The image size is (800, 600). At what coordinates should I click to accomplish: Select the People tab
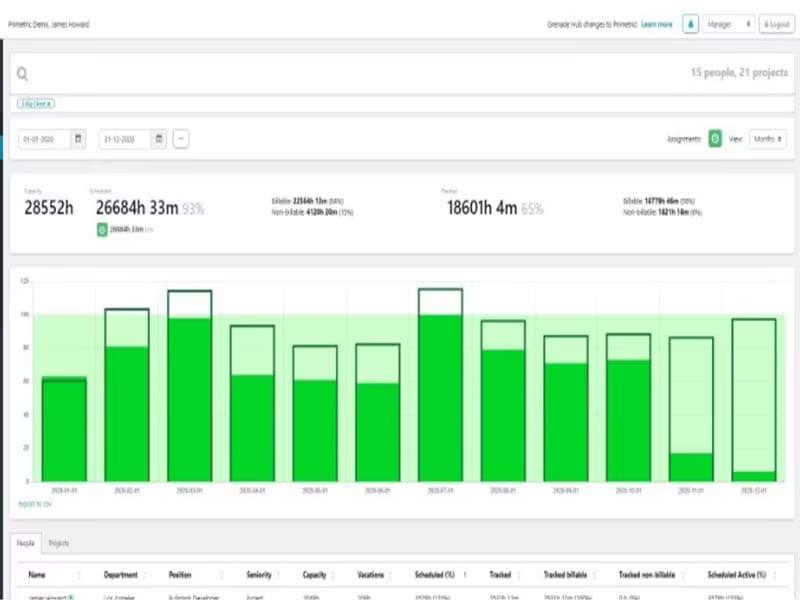[26, 543]
